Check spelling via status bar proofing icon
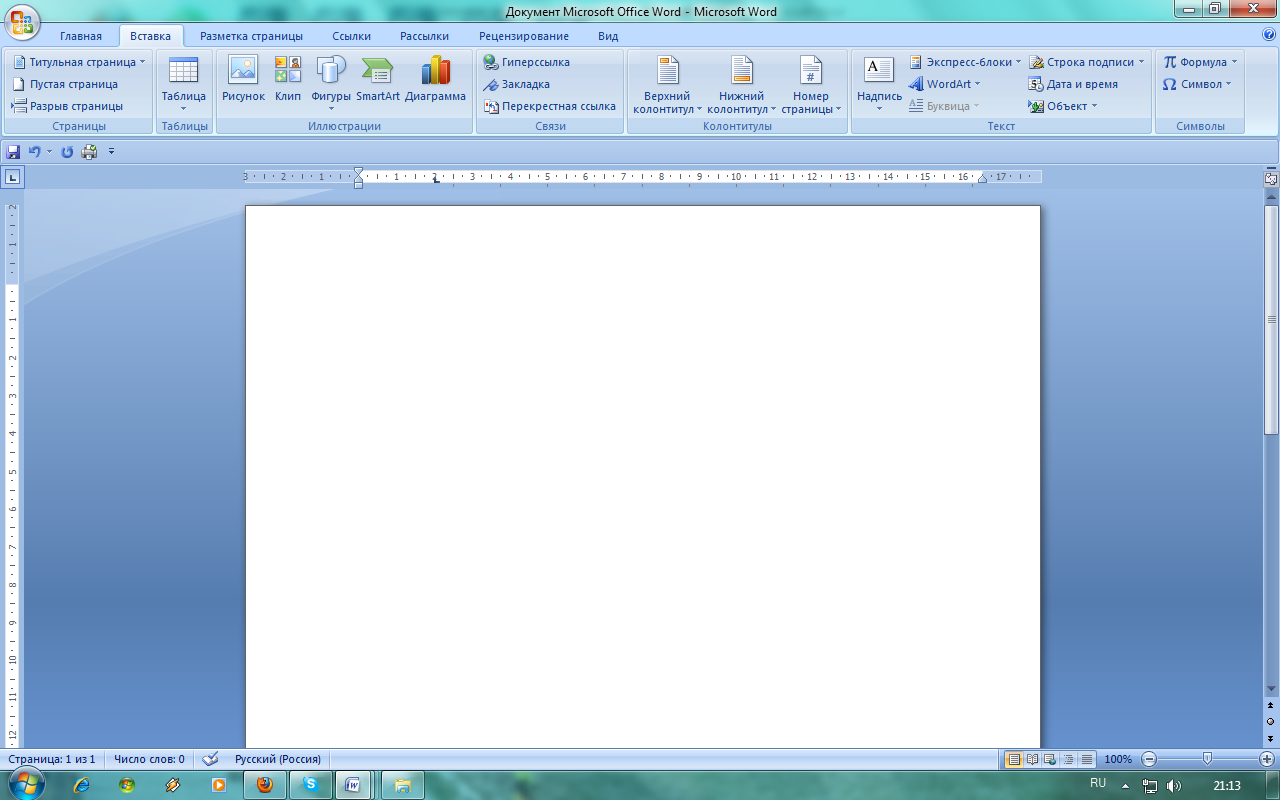The width and height of the screenshot is (1280, 800). [211, 759]
